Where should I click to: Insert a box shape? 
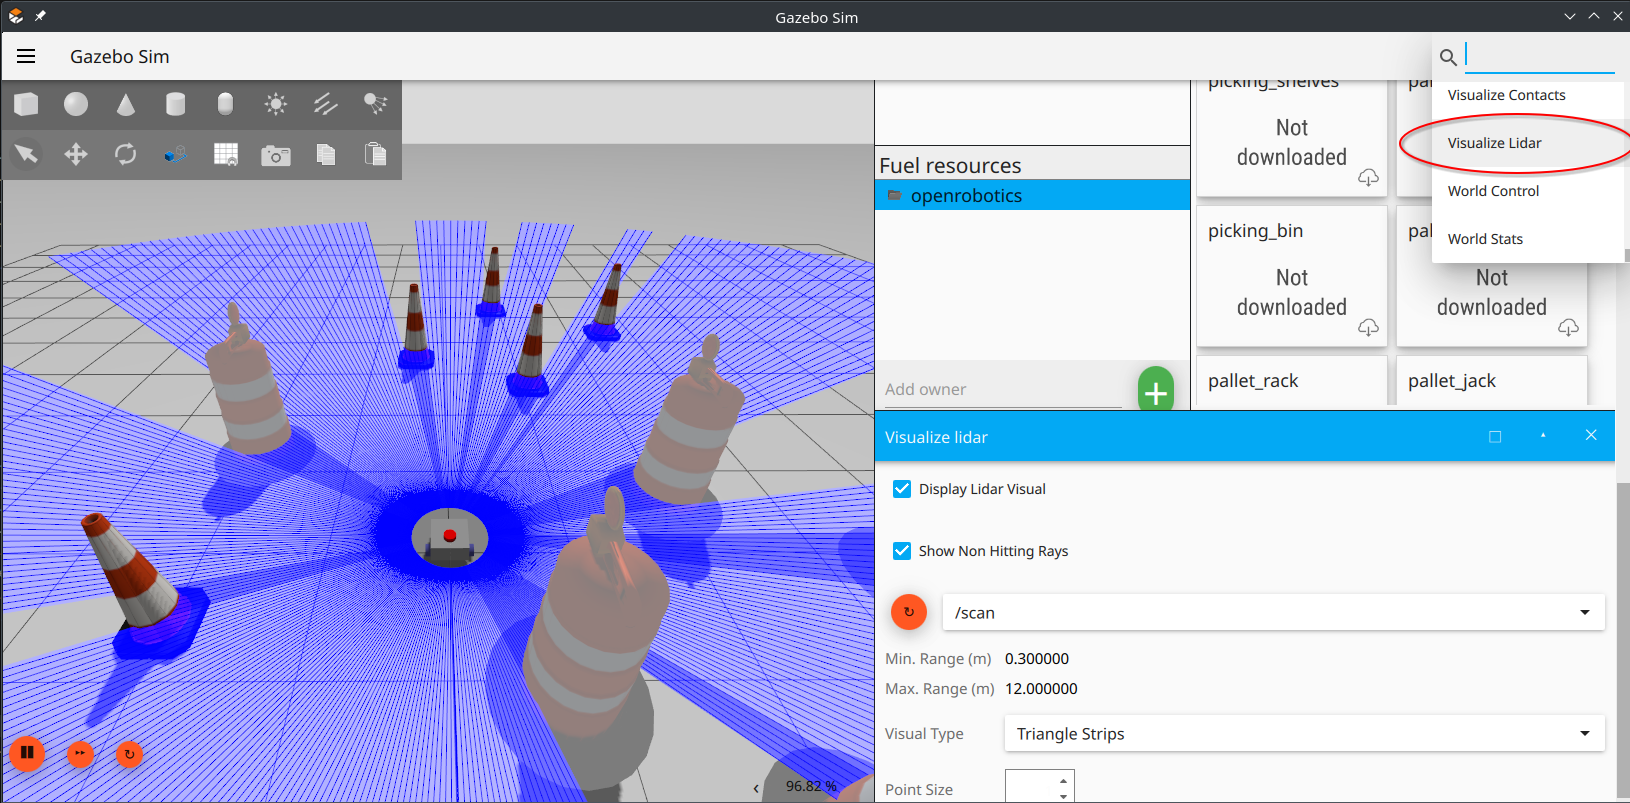click(27, 104)
